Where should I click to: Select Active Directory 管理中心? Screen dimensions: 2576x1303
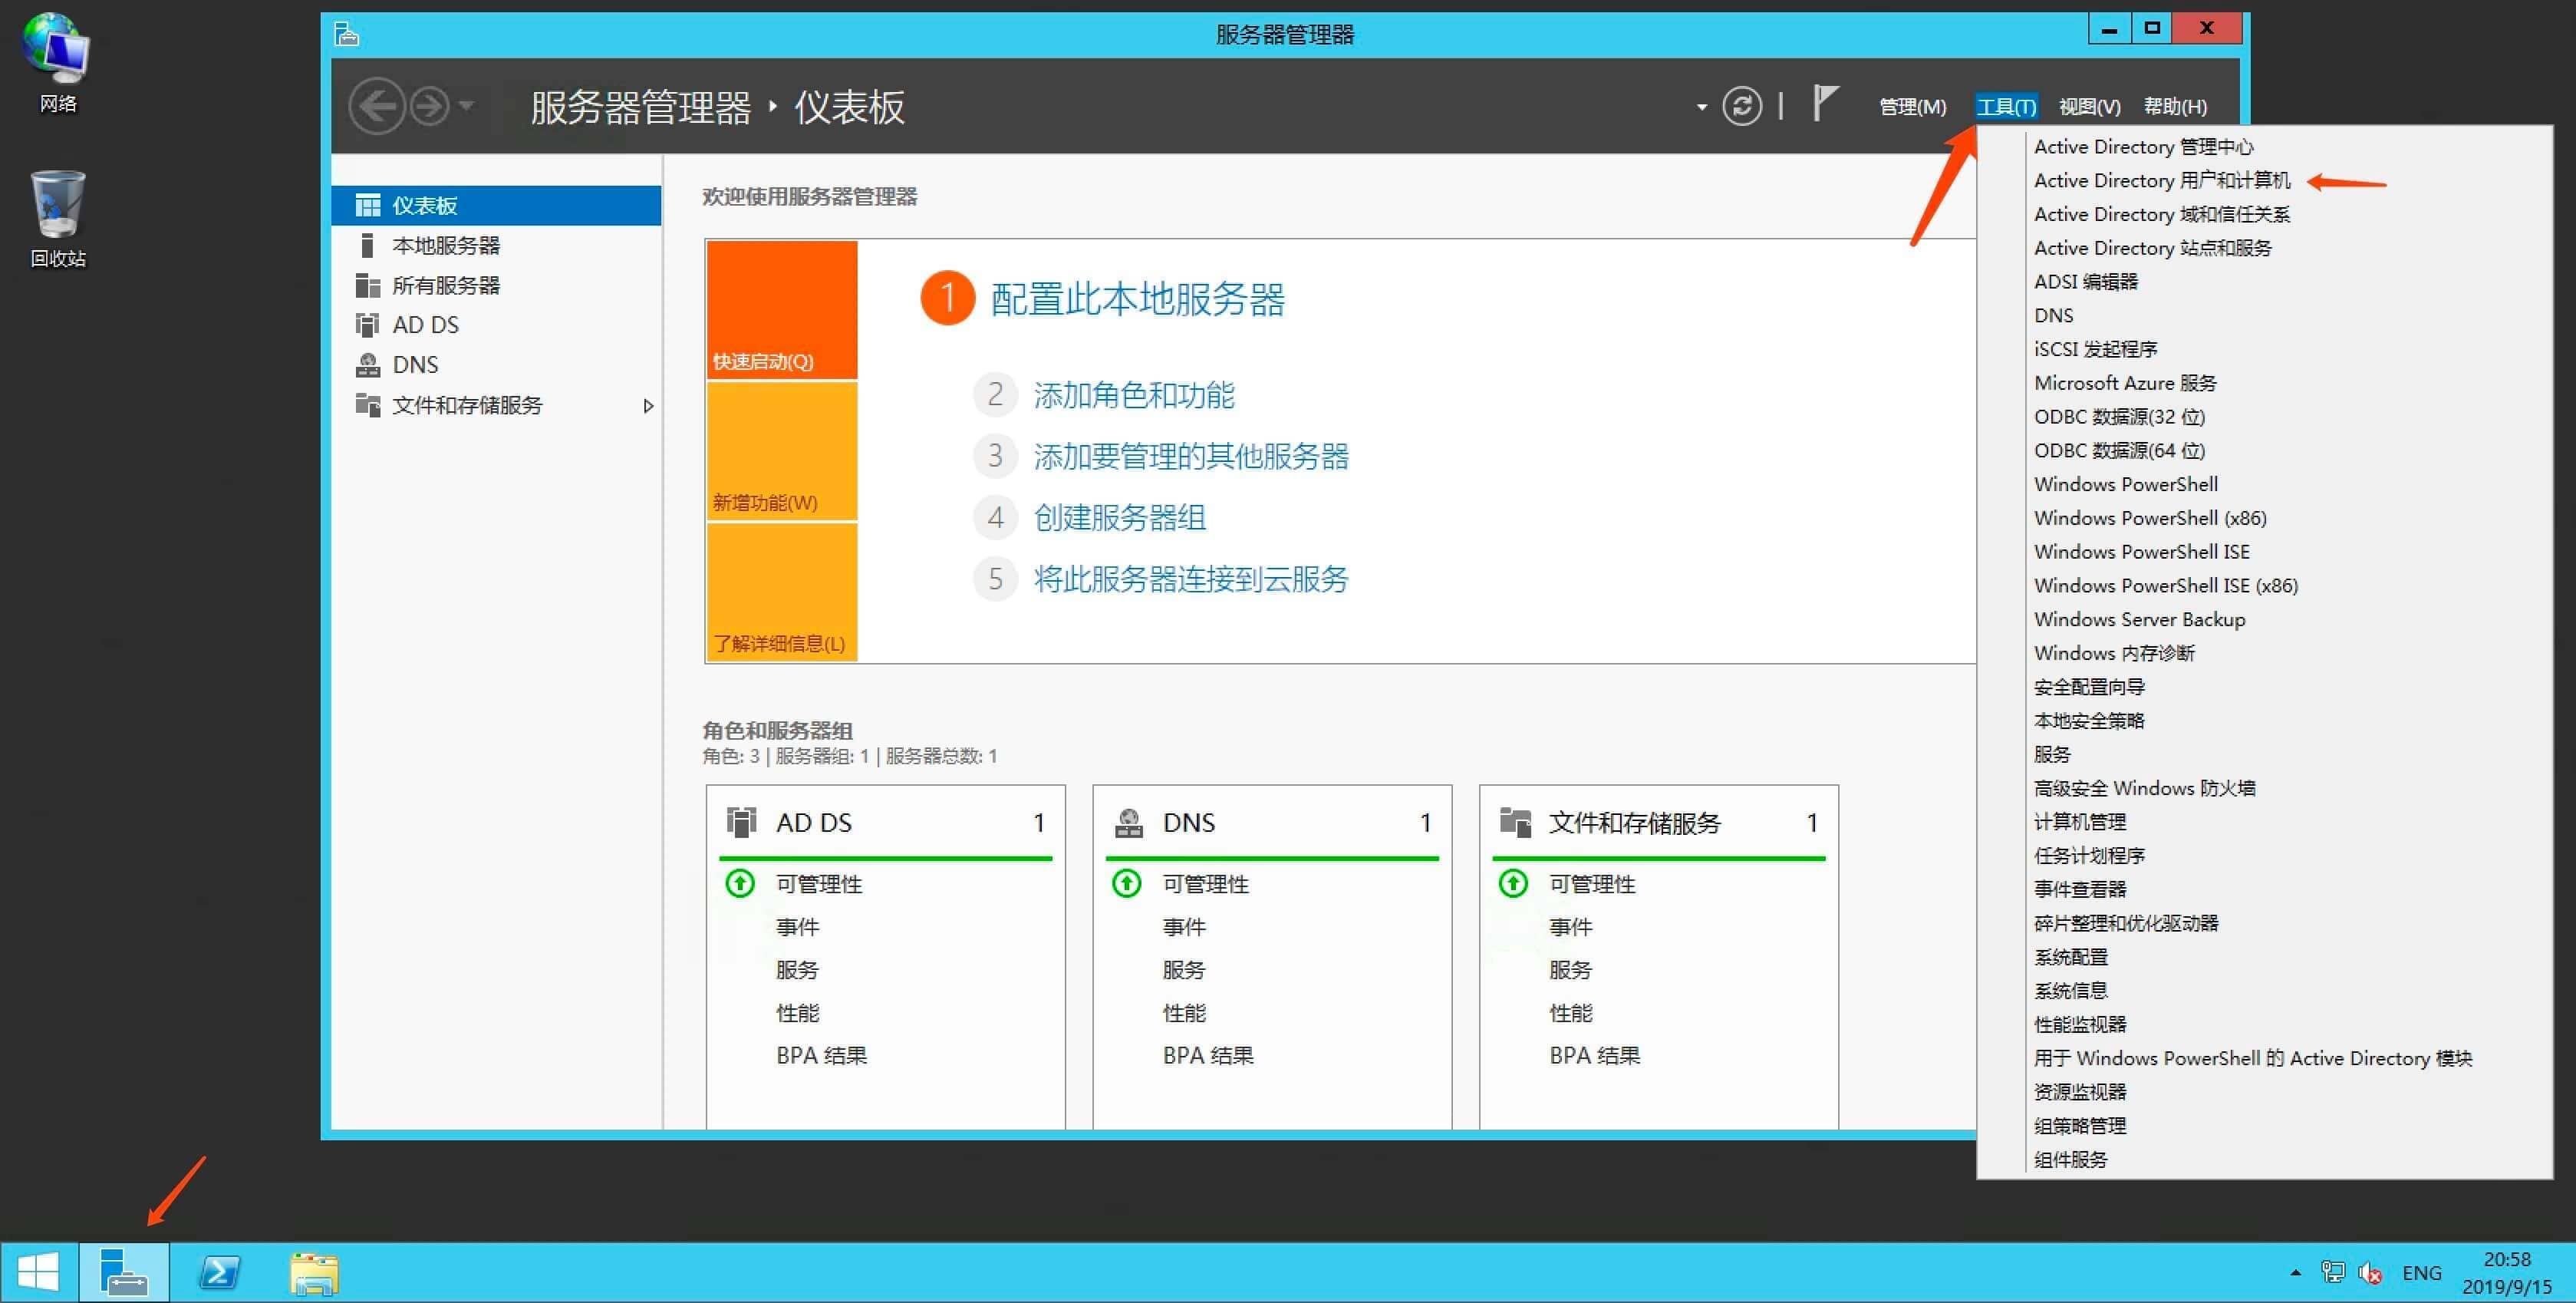coord(2141,147)
